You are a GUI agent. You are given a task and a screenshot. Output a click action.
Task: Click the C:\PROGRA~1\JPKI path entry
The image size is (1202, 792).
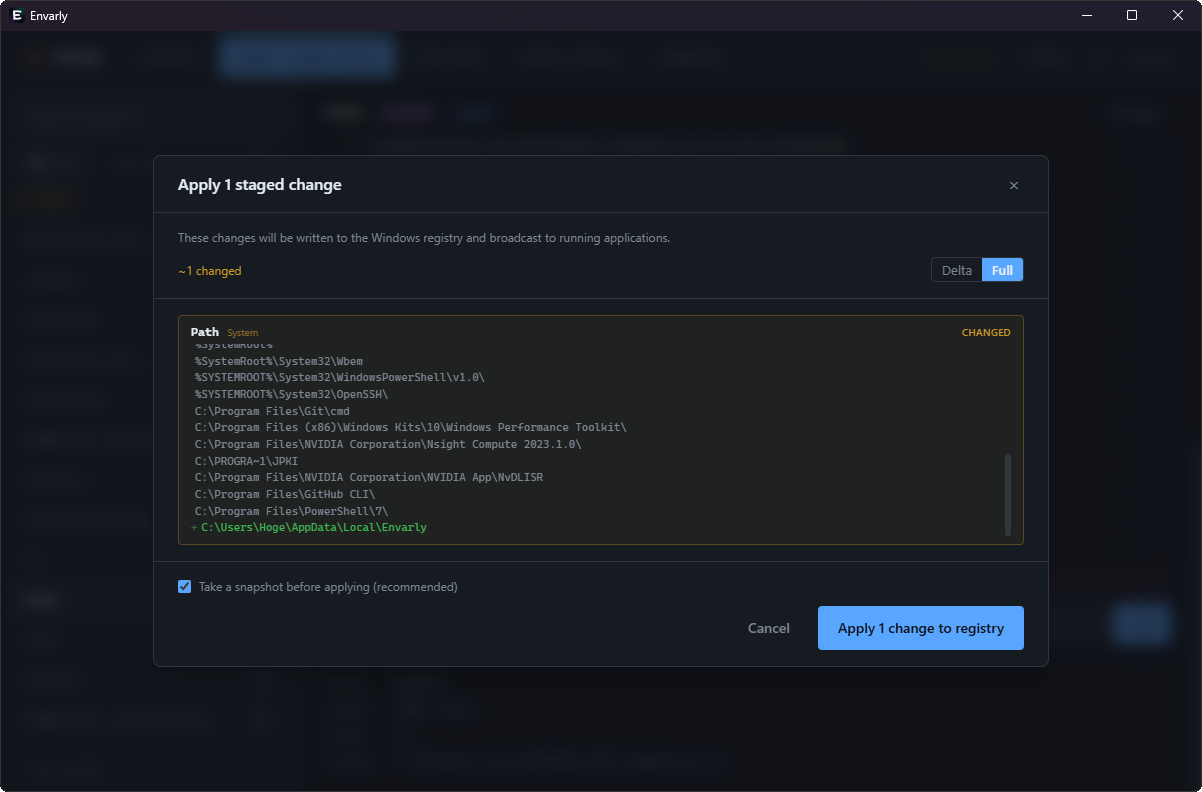click(x=246, y=461)
